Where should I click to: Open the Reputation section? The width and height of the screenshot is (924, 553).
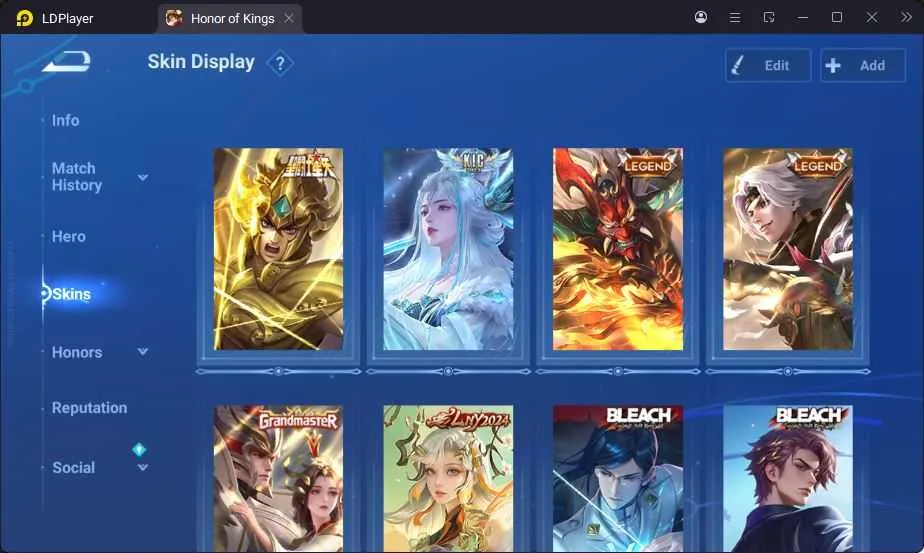(90, 408)
